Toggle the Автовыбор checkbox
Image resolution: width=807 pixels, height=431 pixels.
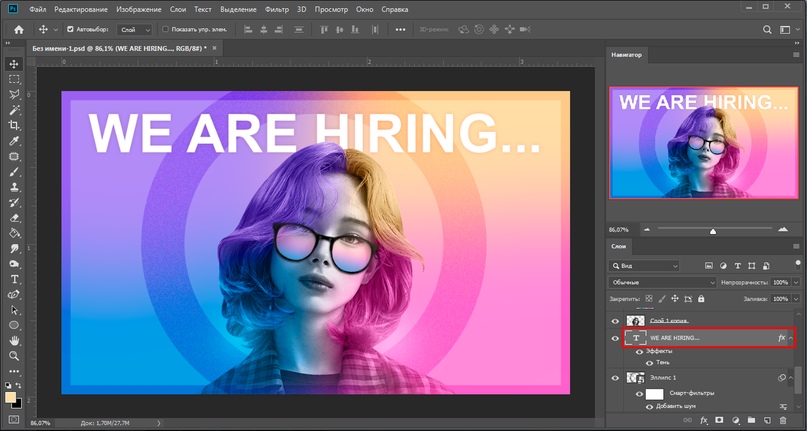pyautogui.click(x=71, y=29)
